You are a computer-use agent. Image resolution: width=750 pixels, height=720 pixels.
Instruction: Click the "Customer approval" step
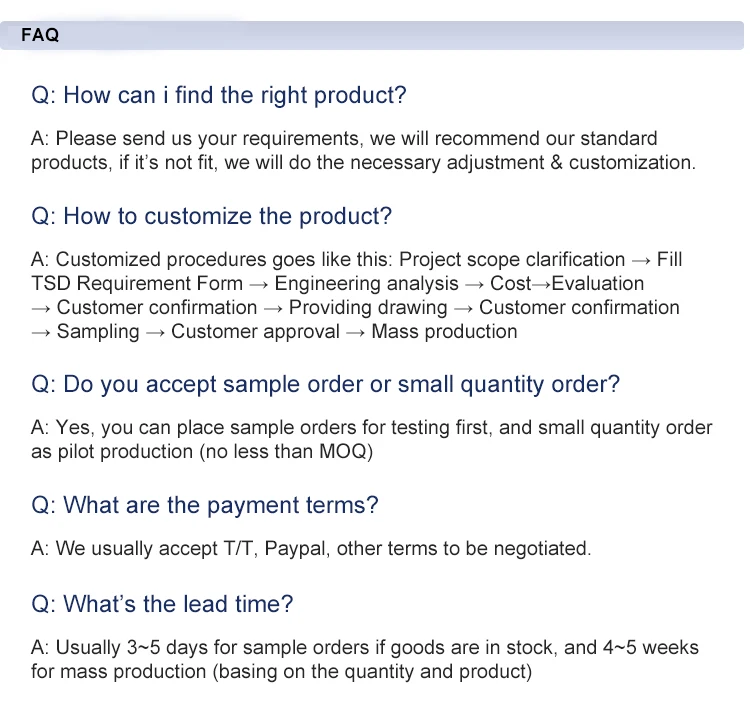tap(255, 331)
